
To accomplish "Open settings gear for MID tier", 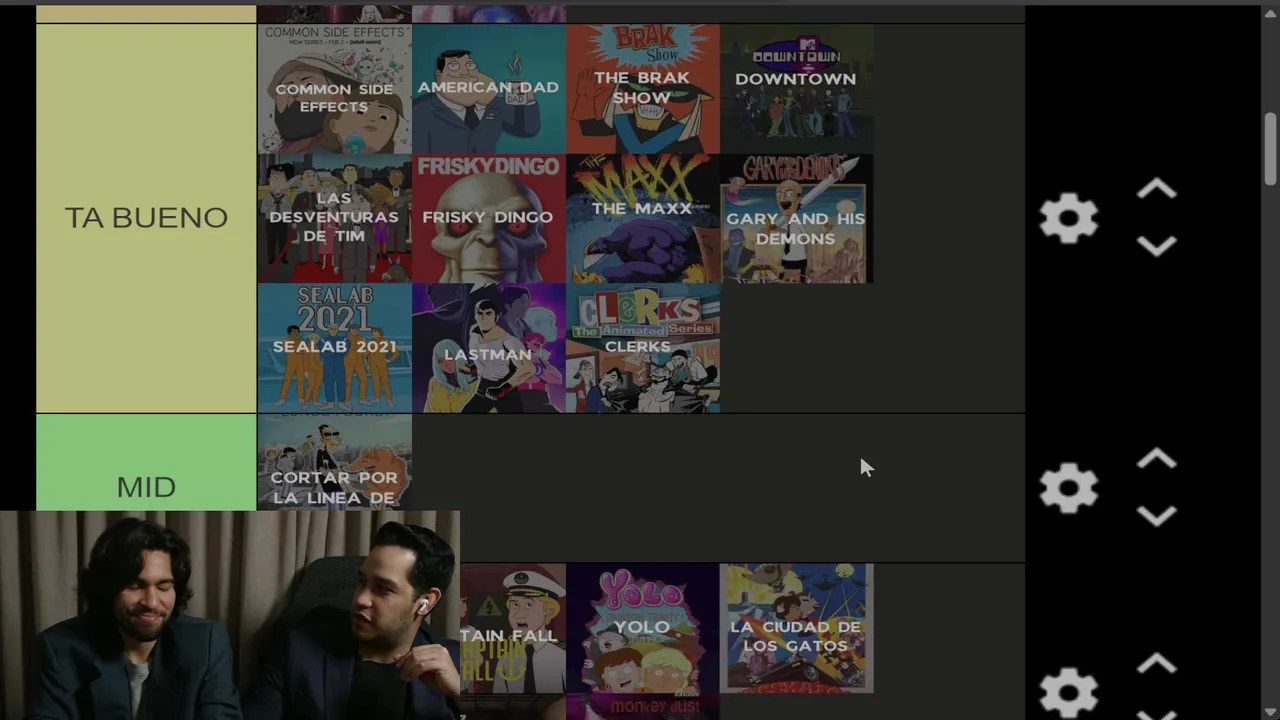I will [1068, 488].
